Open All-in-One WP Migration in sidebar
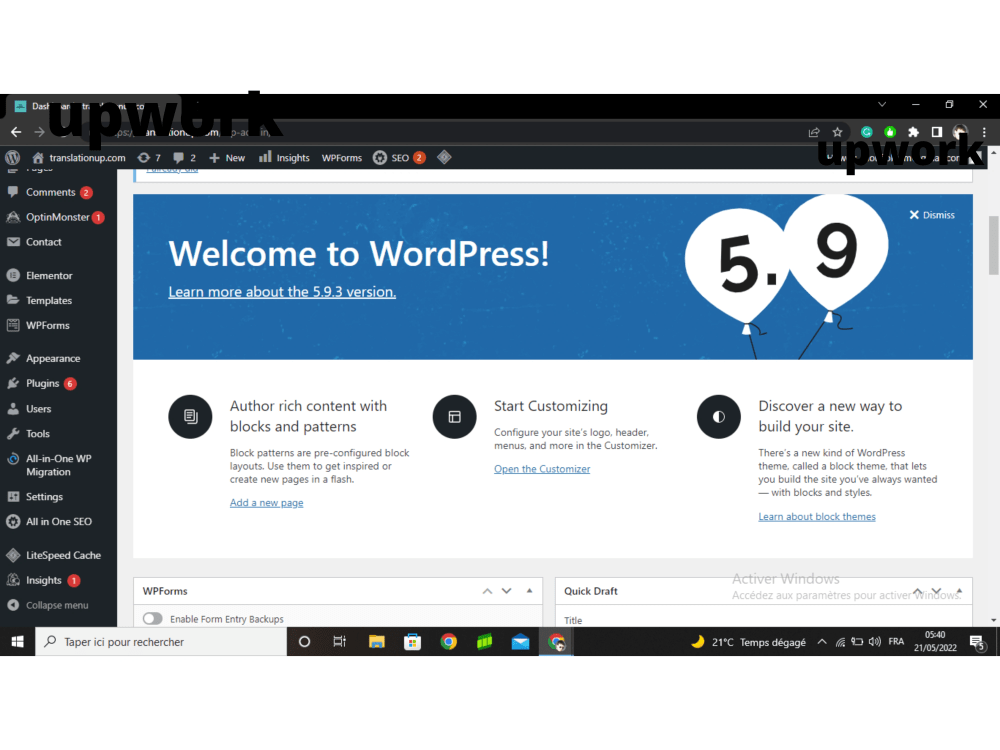Screen dimensions: 1000x750 click(58, 465)
